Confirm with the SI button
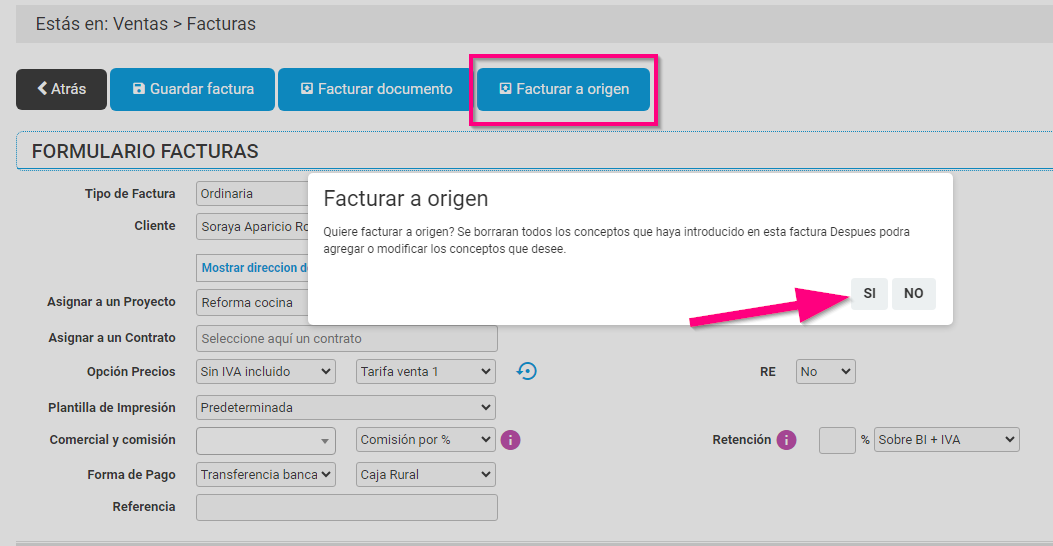Viewport: 1053px width, 546px height. coord(870,293)
